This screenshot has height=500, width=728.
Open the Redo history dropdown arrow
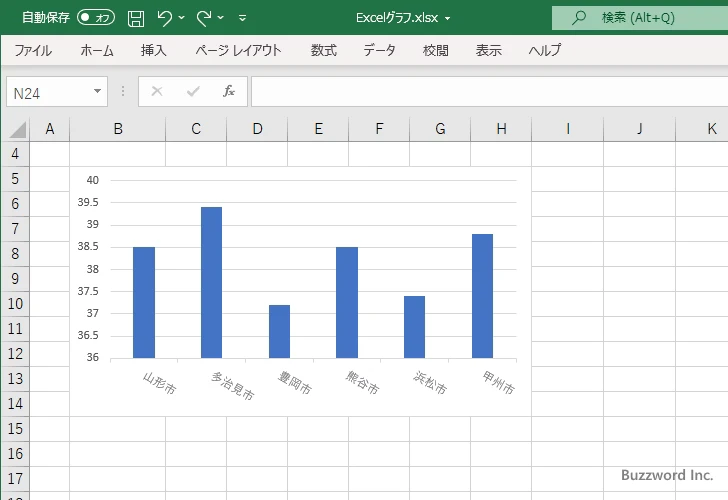pos(221,18)
